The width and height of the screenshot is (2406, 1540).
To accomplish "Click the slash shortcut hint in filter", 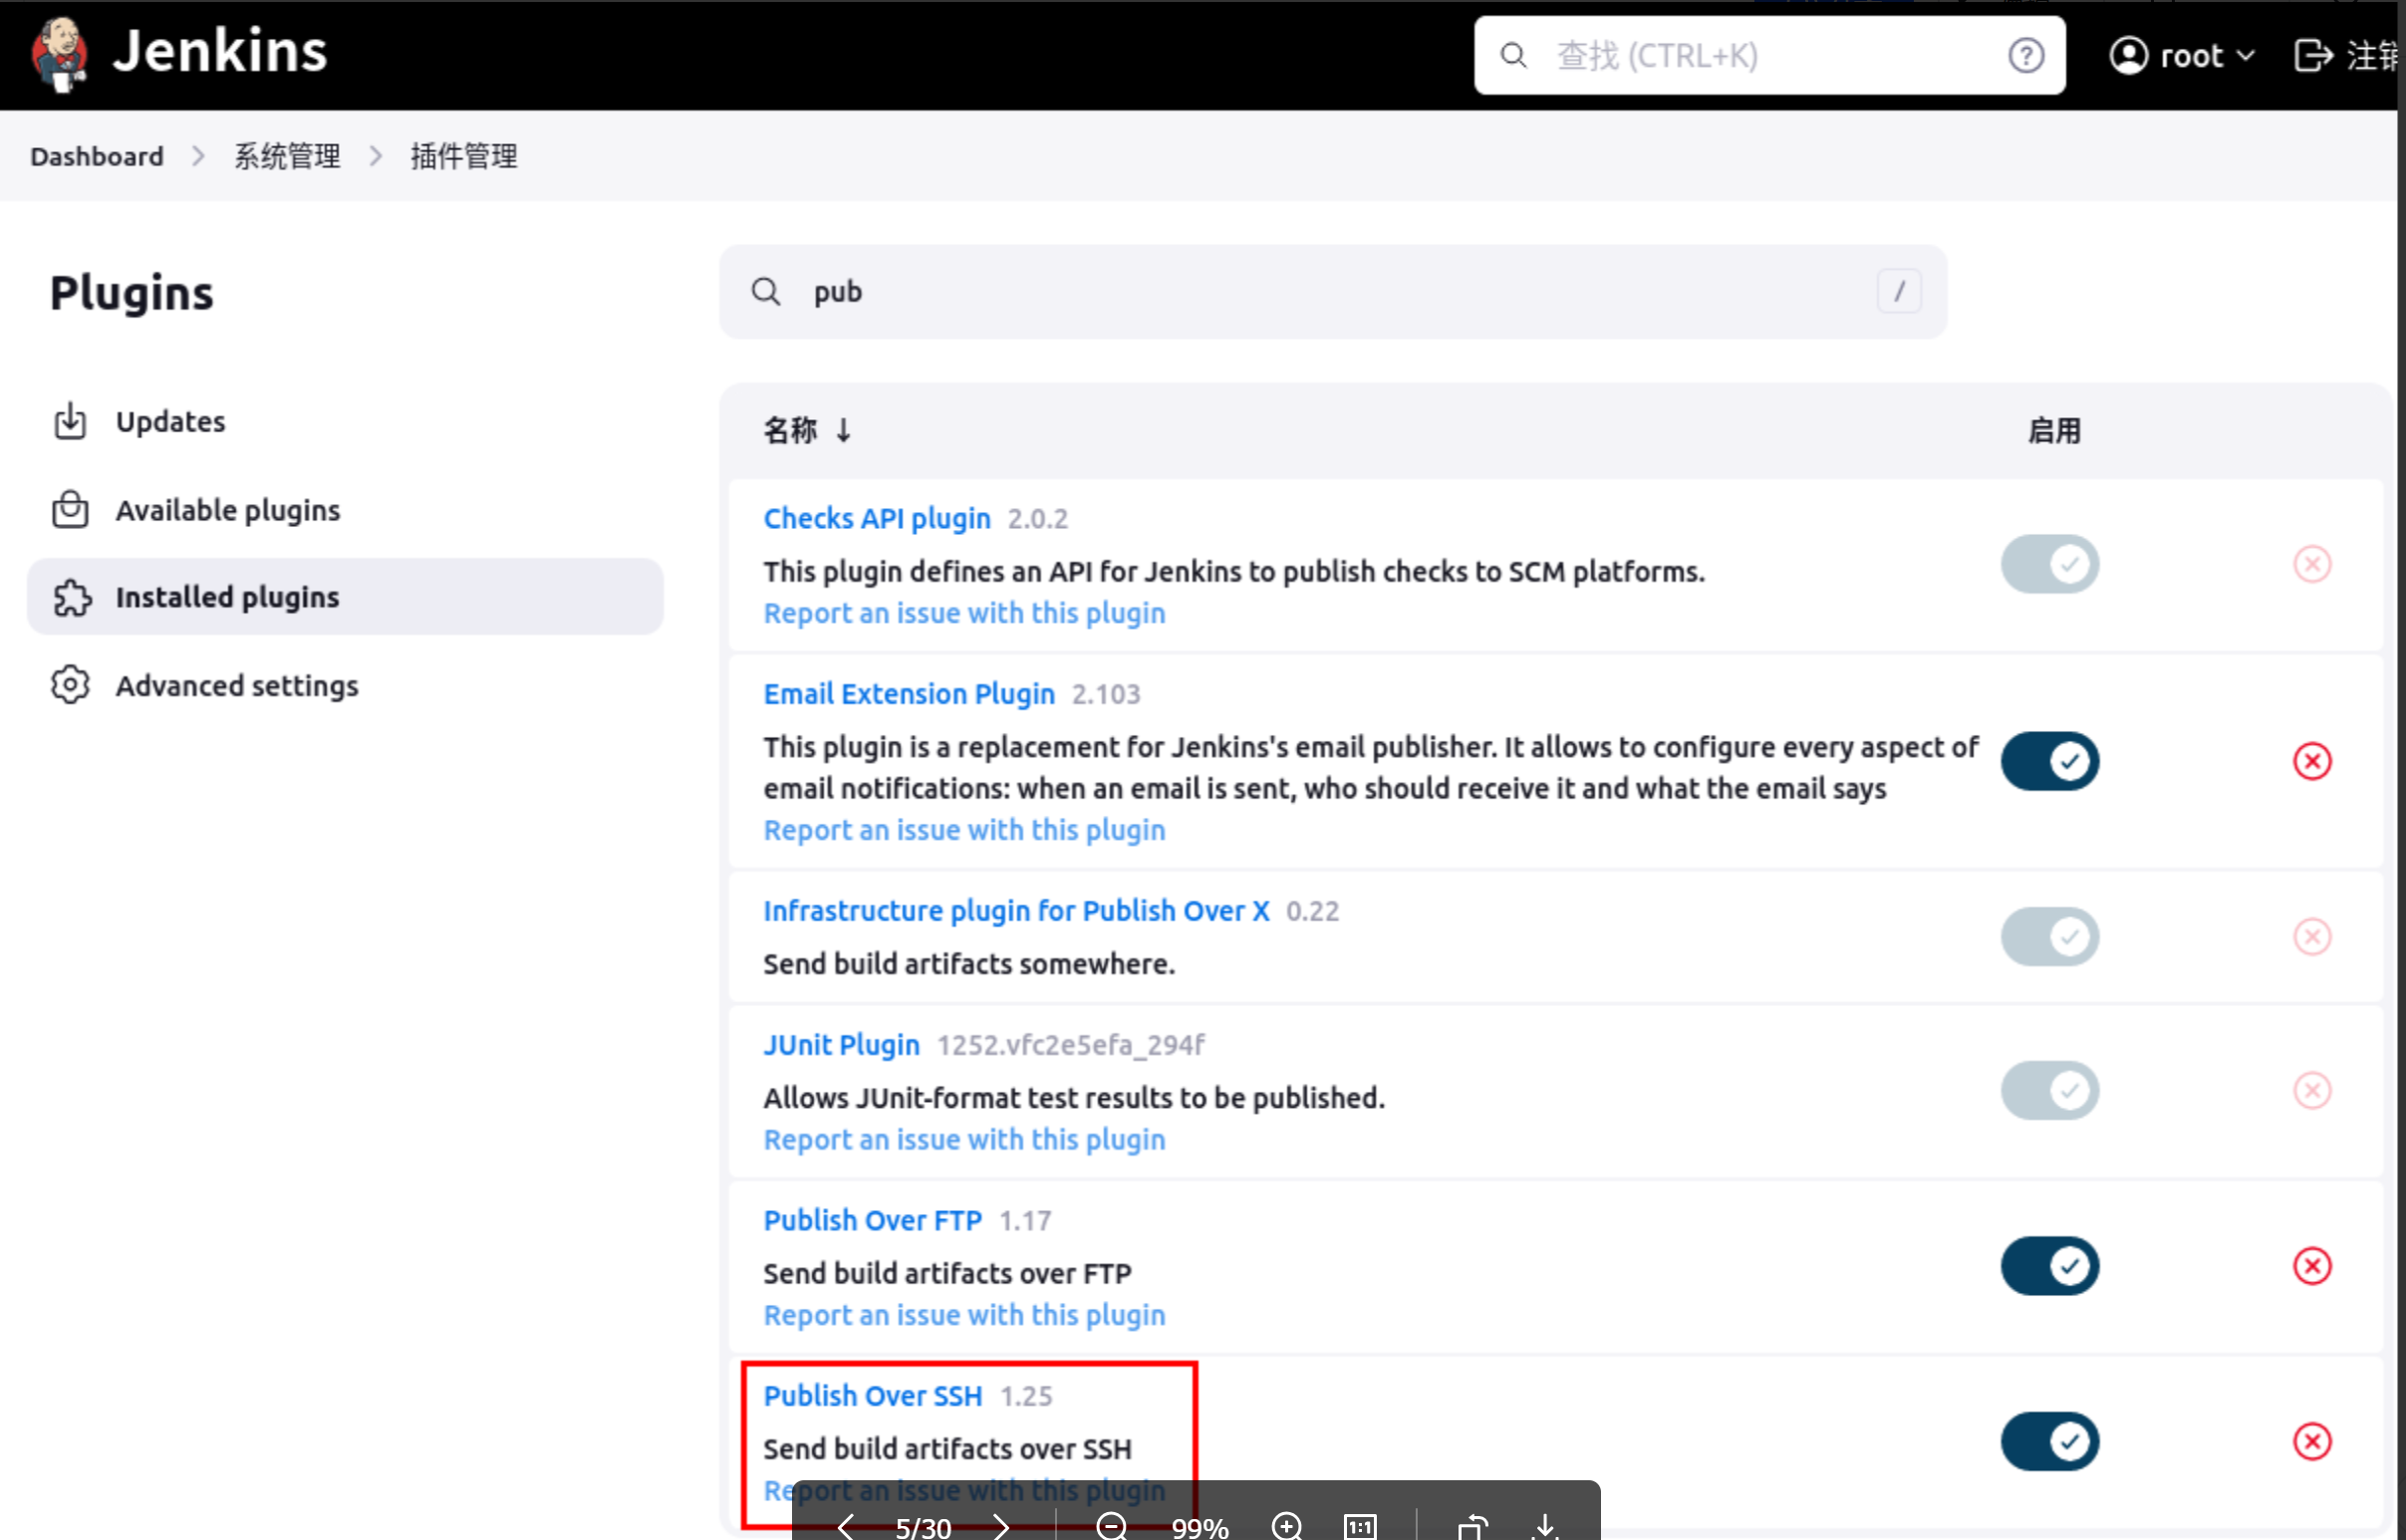I will (1899, 292).
